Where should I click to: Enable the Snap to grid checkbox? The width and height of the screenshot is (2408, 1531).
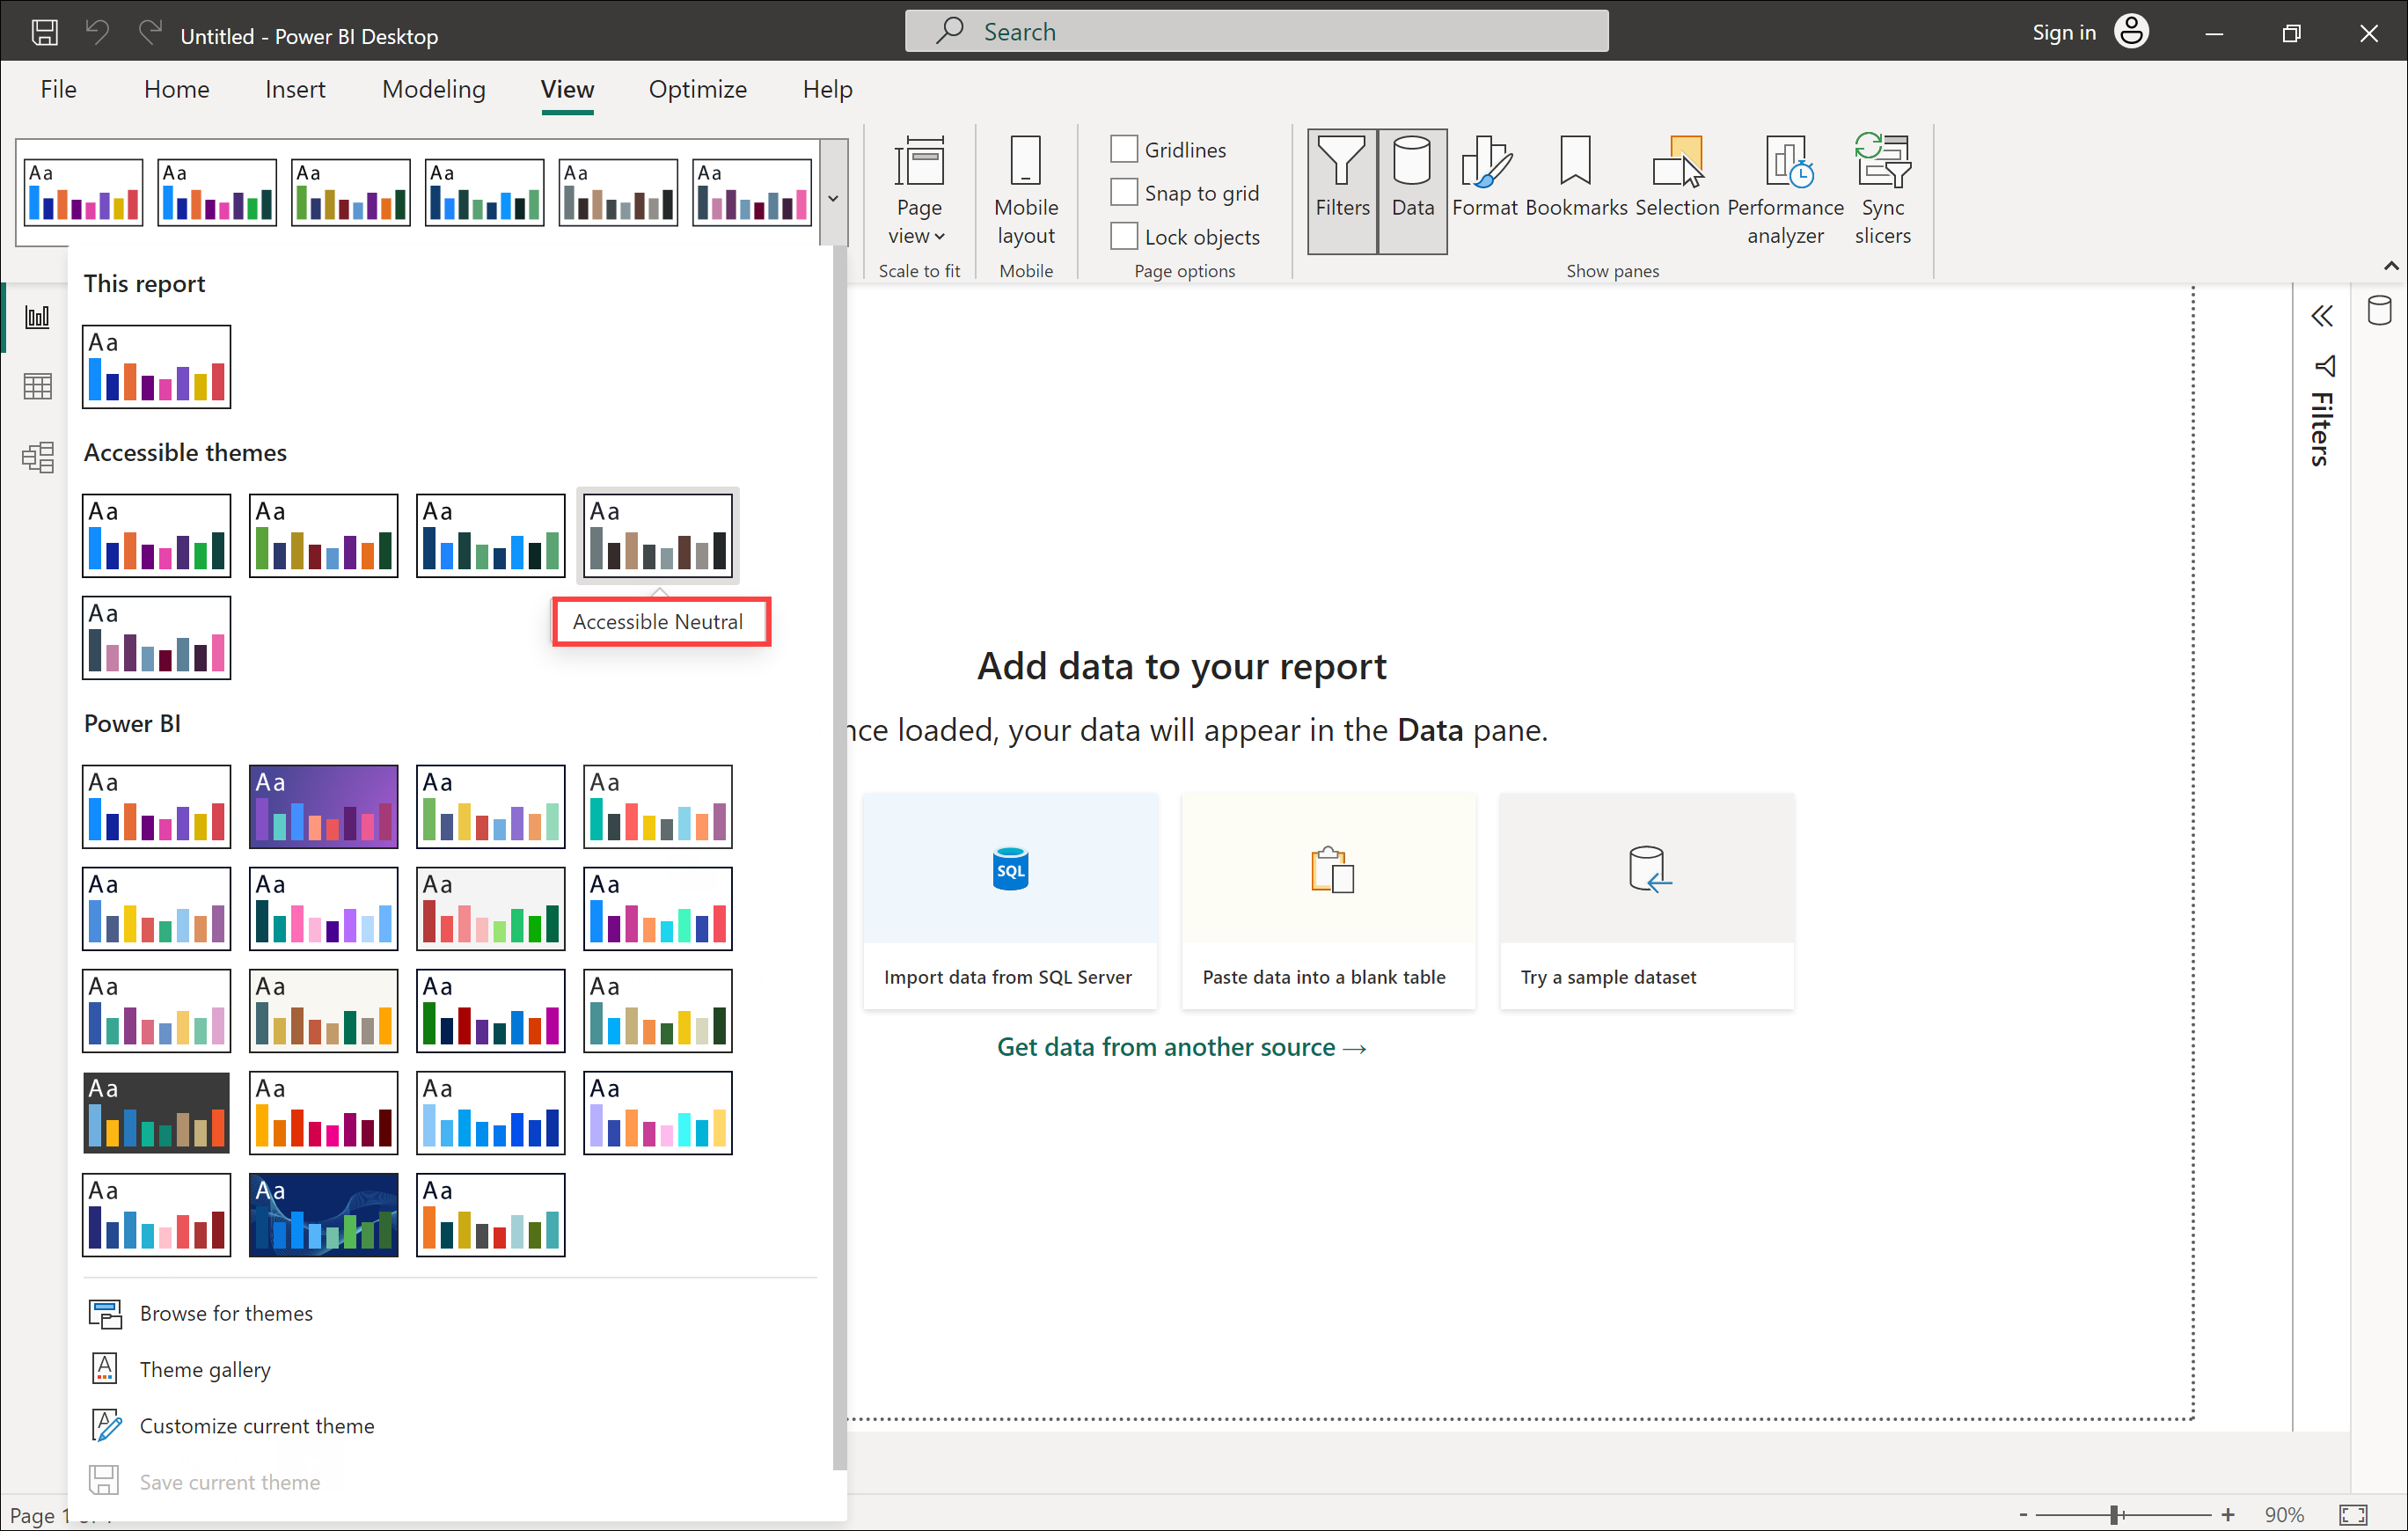pos(1124,192)
